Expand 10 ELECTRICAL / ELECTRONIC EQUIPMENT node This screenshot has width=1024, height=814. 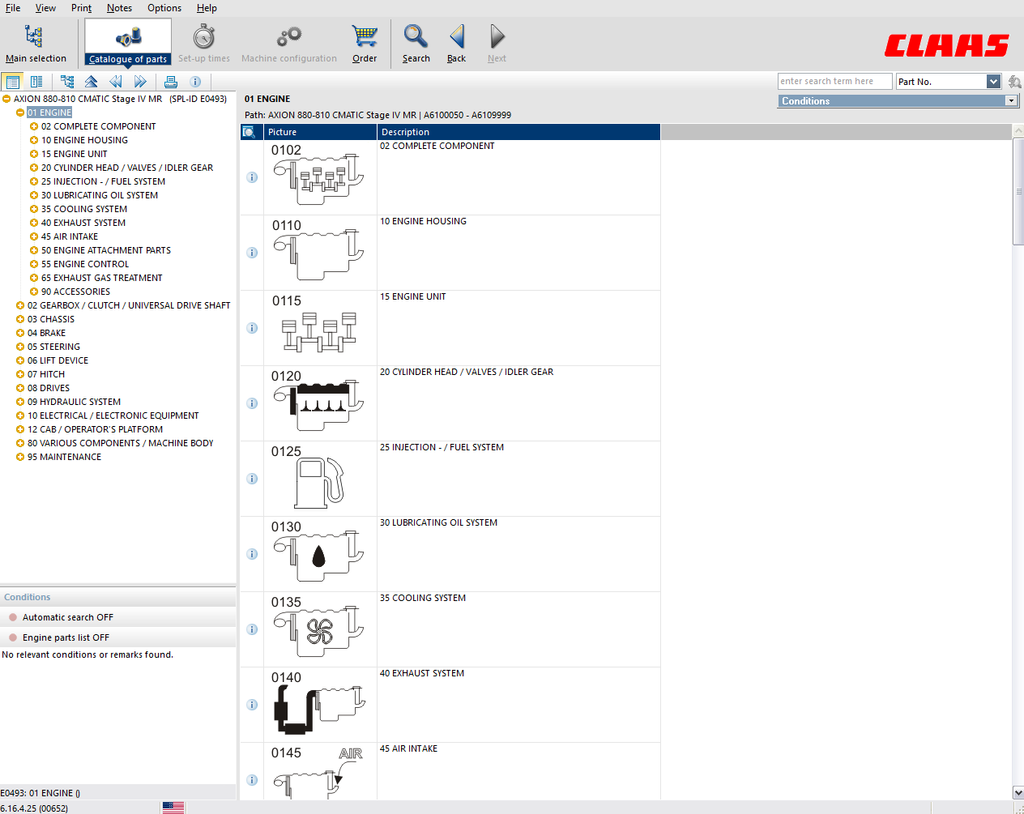click(x=20, y=415)
